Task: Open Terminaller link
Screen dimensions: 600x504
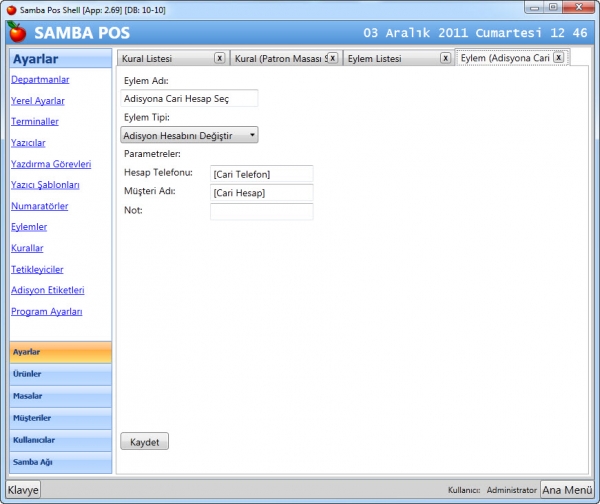Action: tap(35, 122)
